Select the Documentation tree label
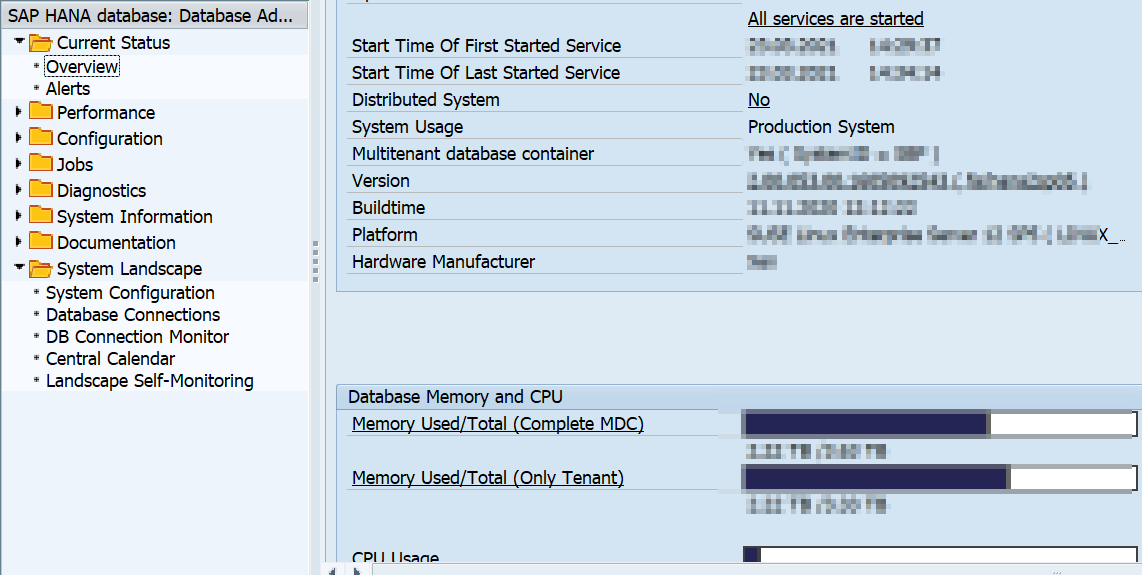The height and width of the screenshot is (575, 1142). [116, 243]
